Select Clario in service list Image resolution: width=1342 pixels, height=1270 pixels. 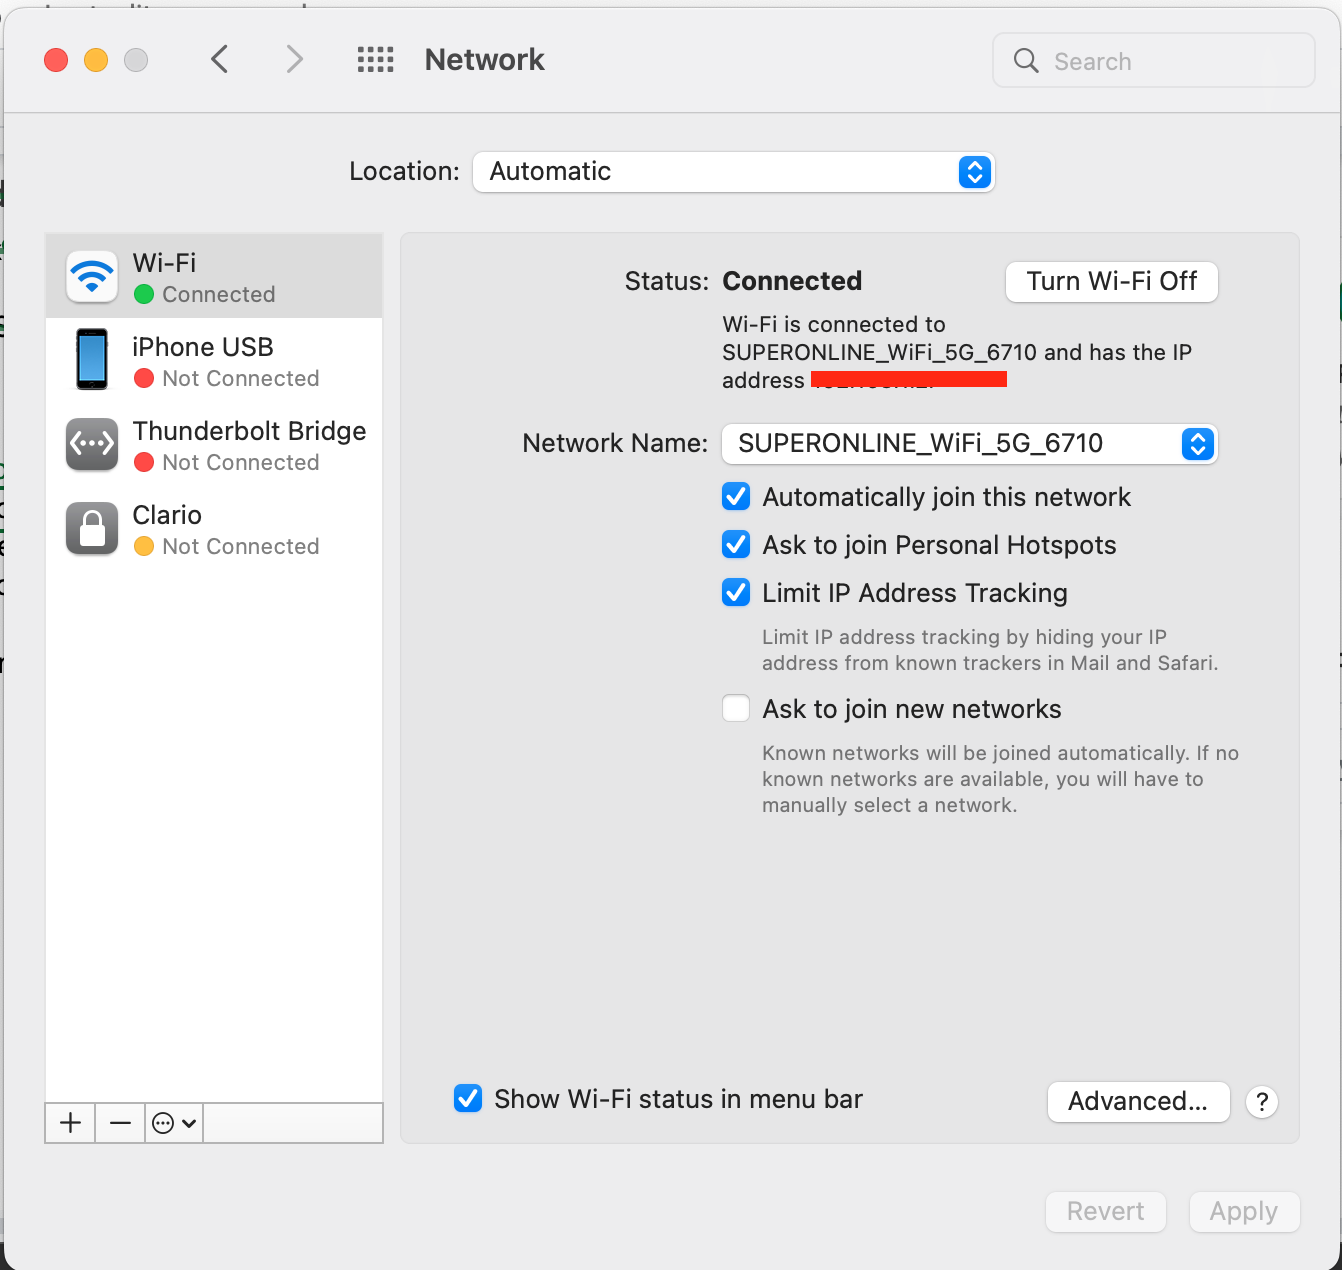tap(214, 528)
